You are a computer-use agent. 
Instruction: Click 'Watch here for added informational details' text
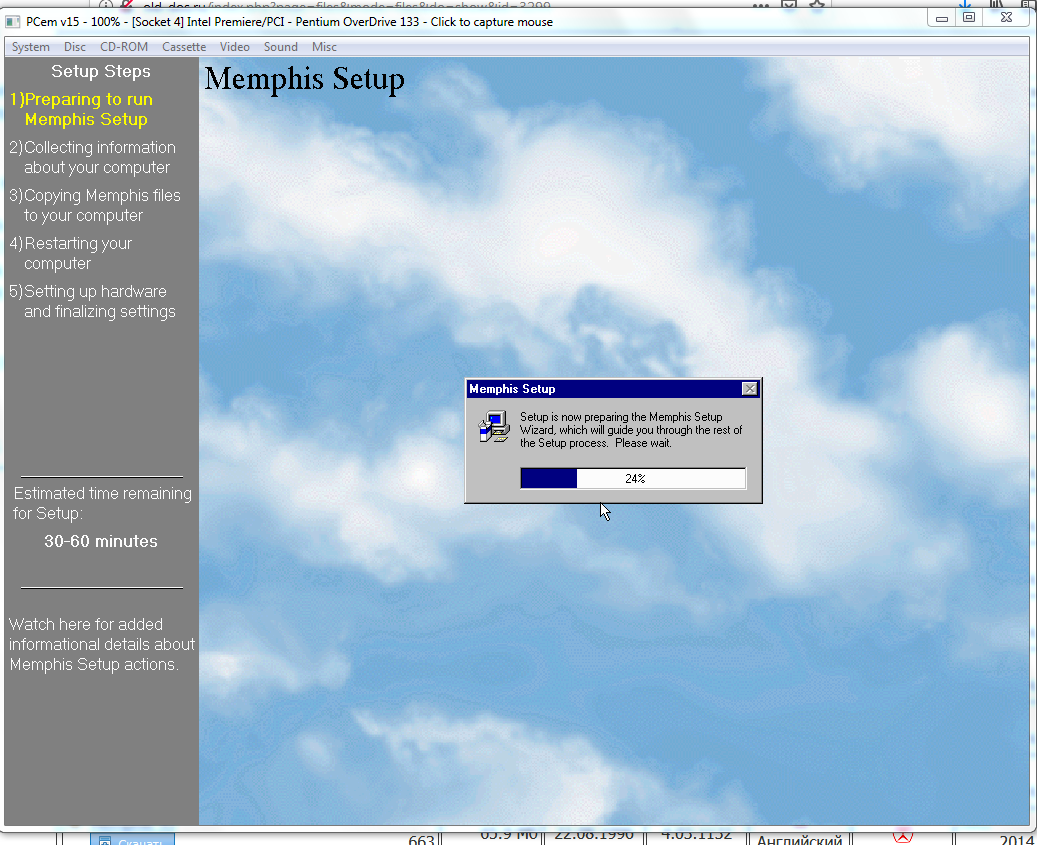point(102,644)
